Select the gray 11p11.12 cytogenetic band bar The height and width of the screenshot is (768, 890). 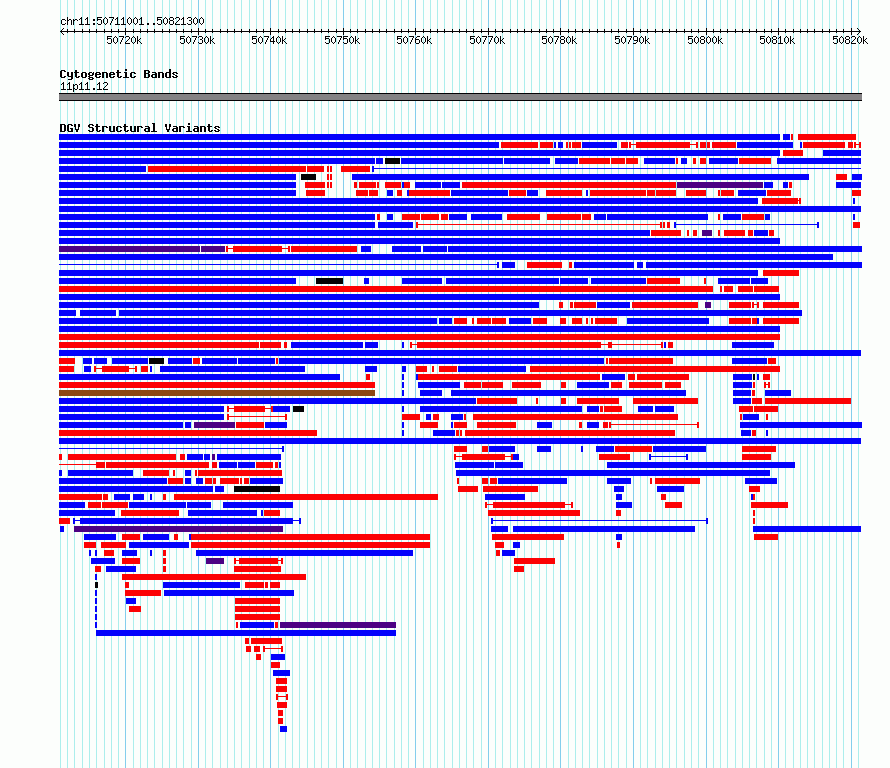[460, 97]
